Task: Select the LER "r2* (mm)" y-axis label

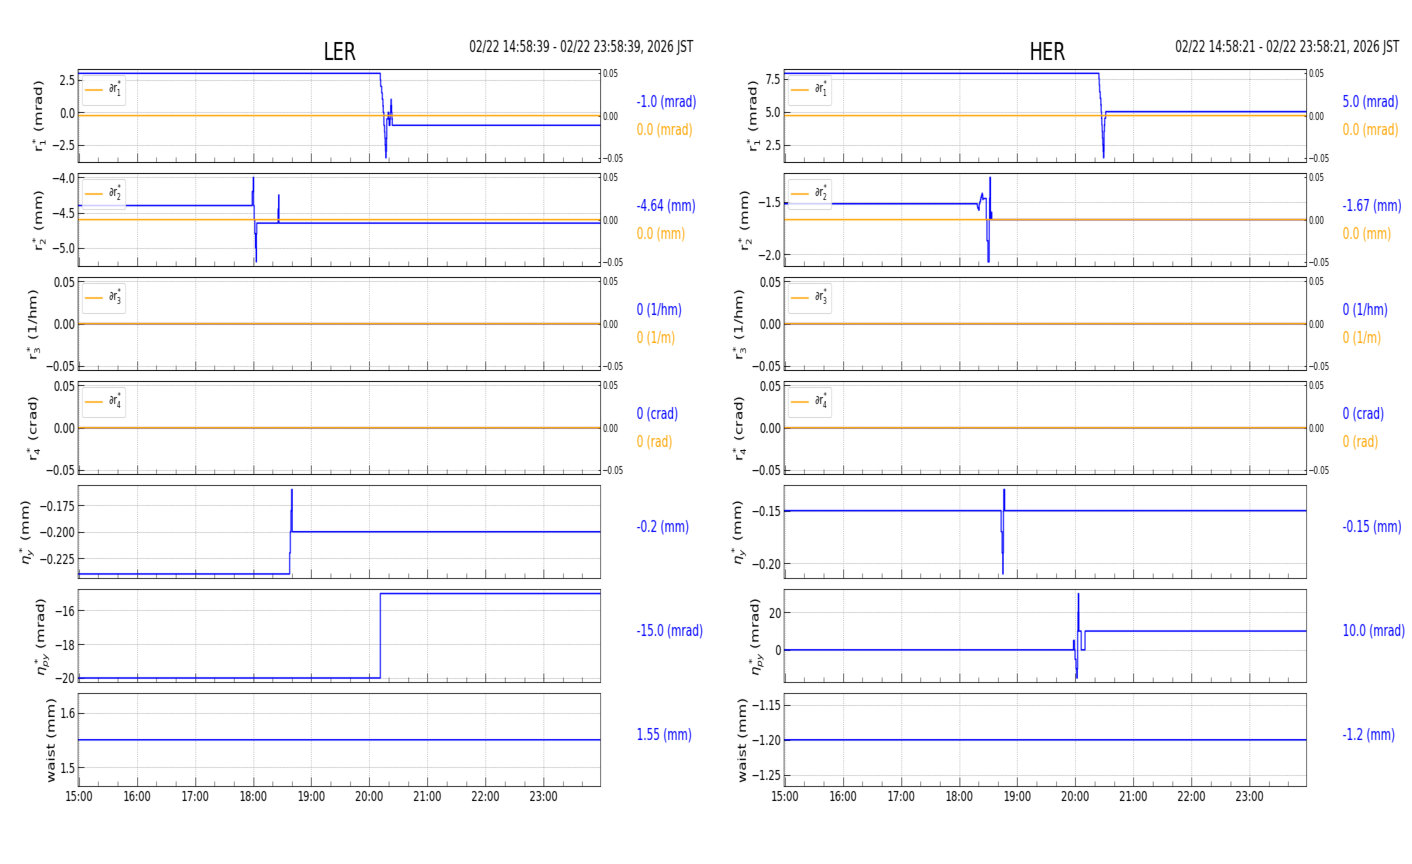Action: 38,221
